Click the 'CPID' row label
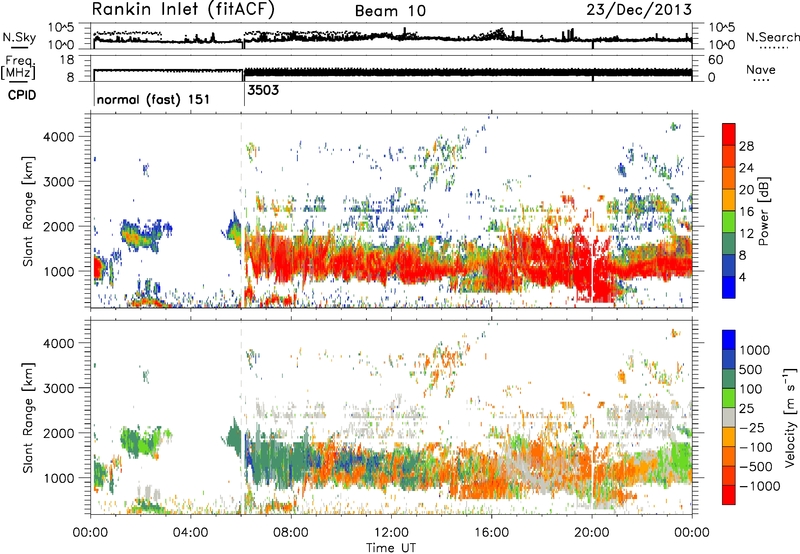 22,95
